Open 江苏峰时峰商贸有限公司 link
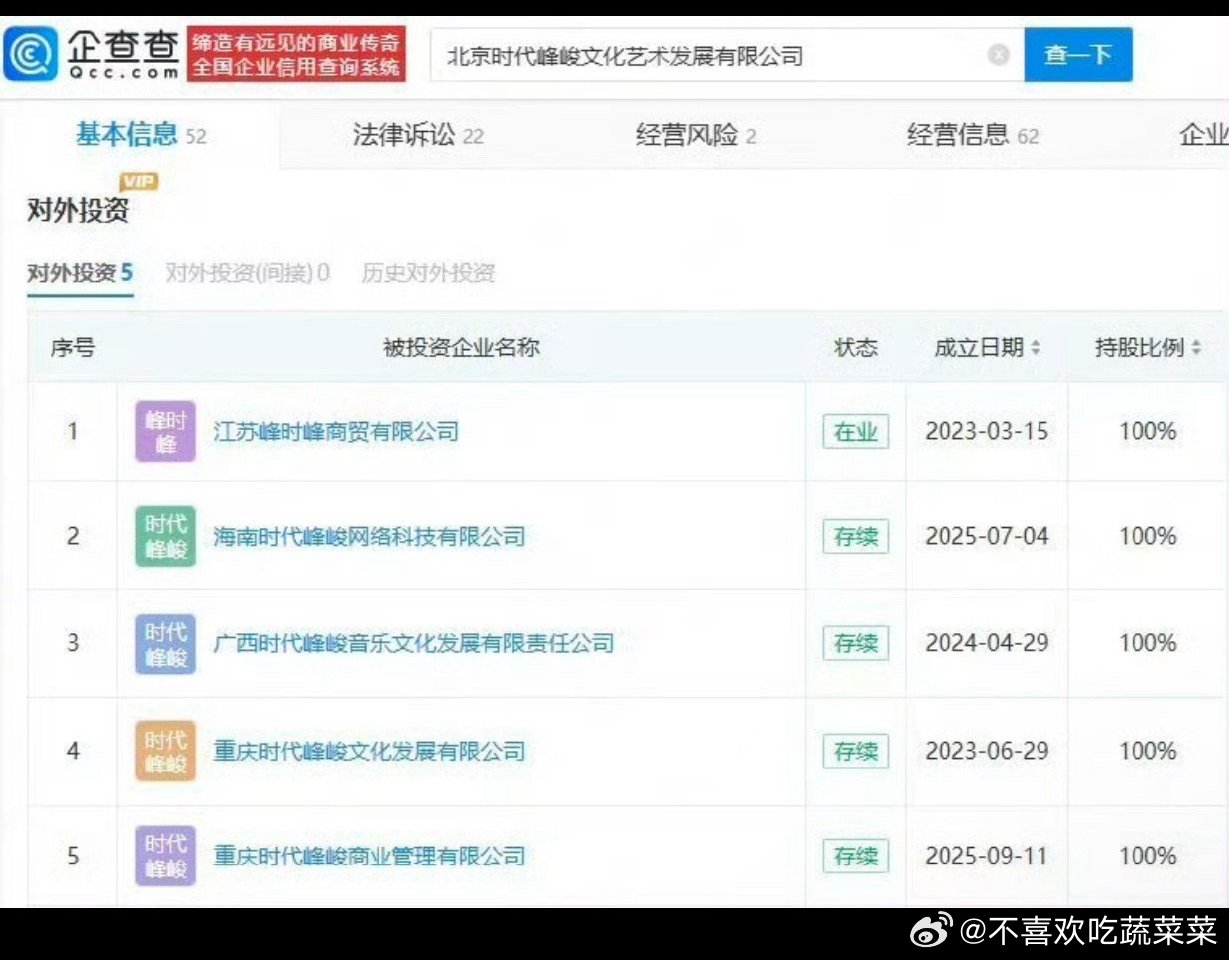Viewport: 1229px width, 960px height. 336,432
